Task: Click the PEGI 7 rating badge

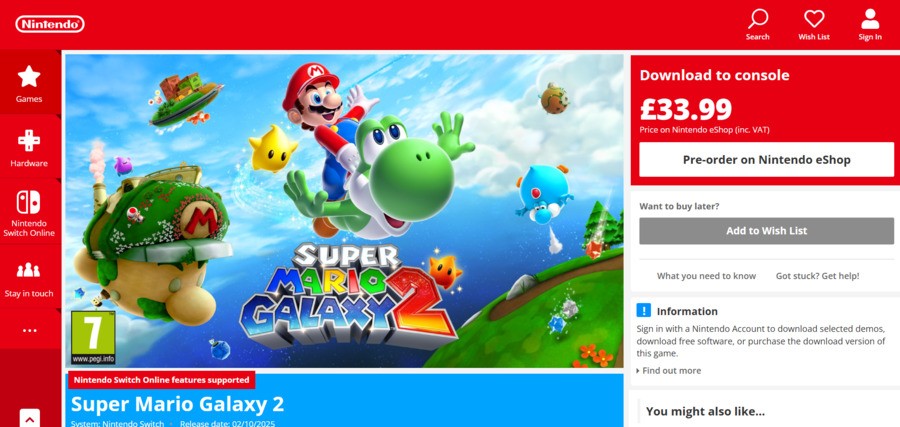Action: tap(93, 336)
